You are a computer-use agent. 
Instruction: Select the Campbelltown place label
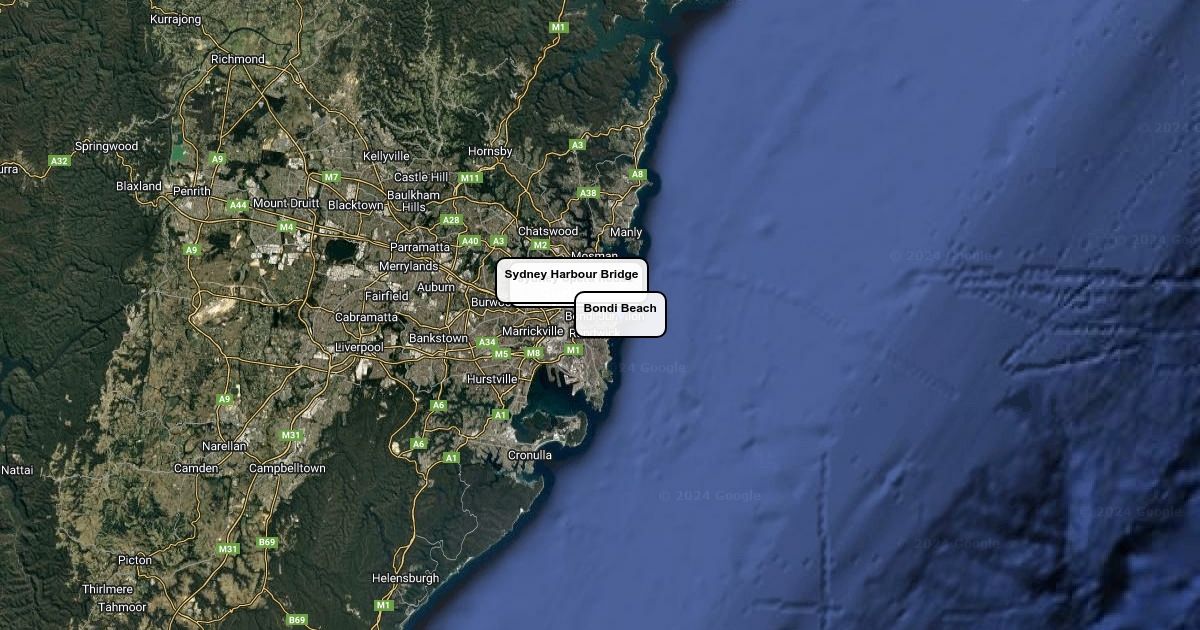(287, 468)
